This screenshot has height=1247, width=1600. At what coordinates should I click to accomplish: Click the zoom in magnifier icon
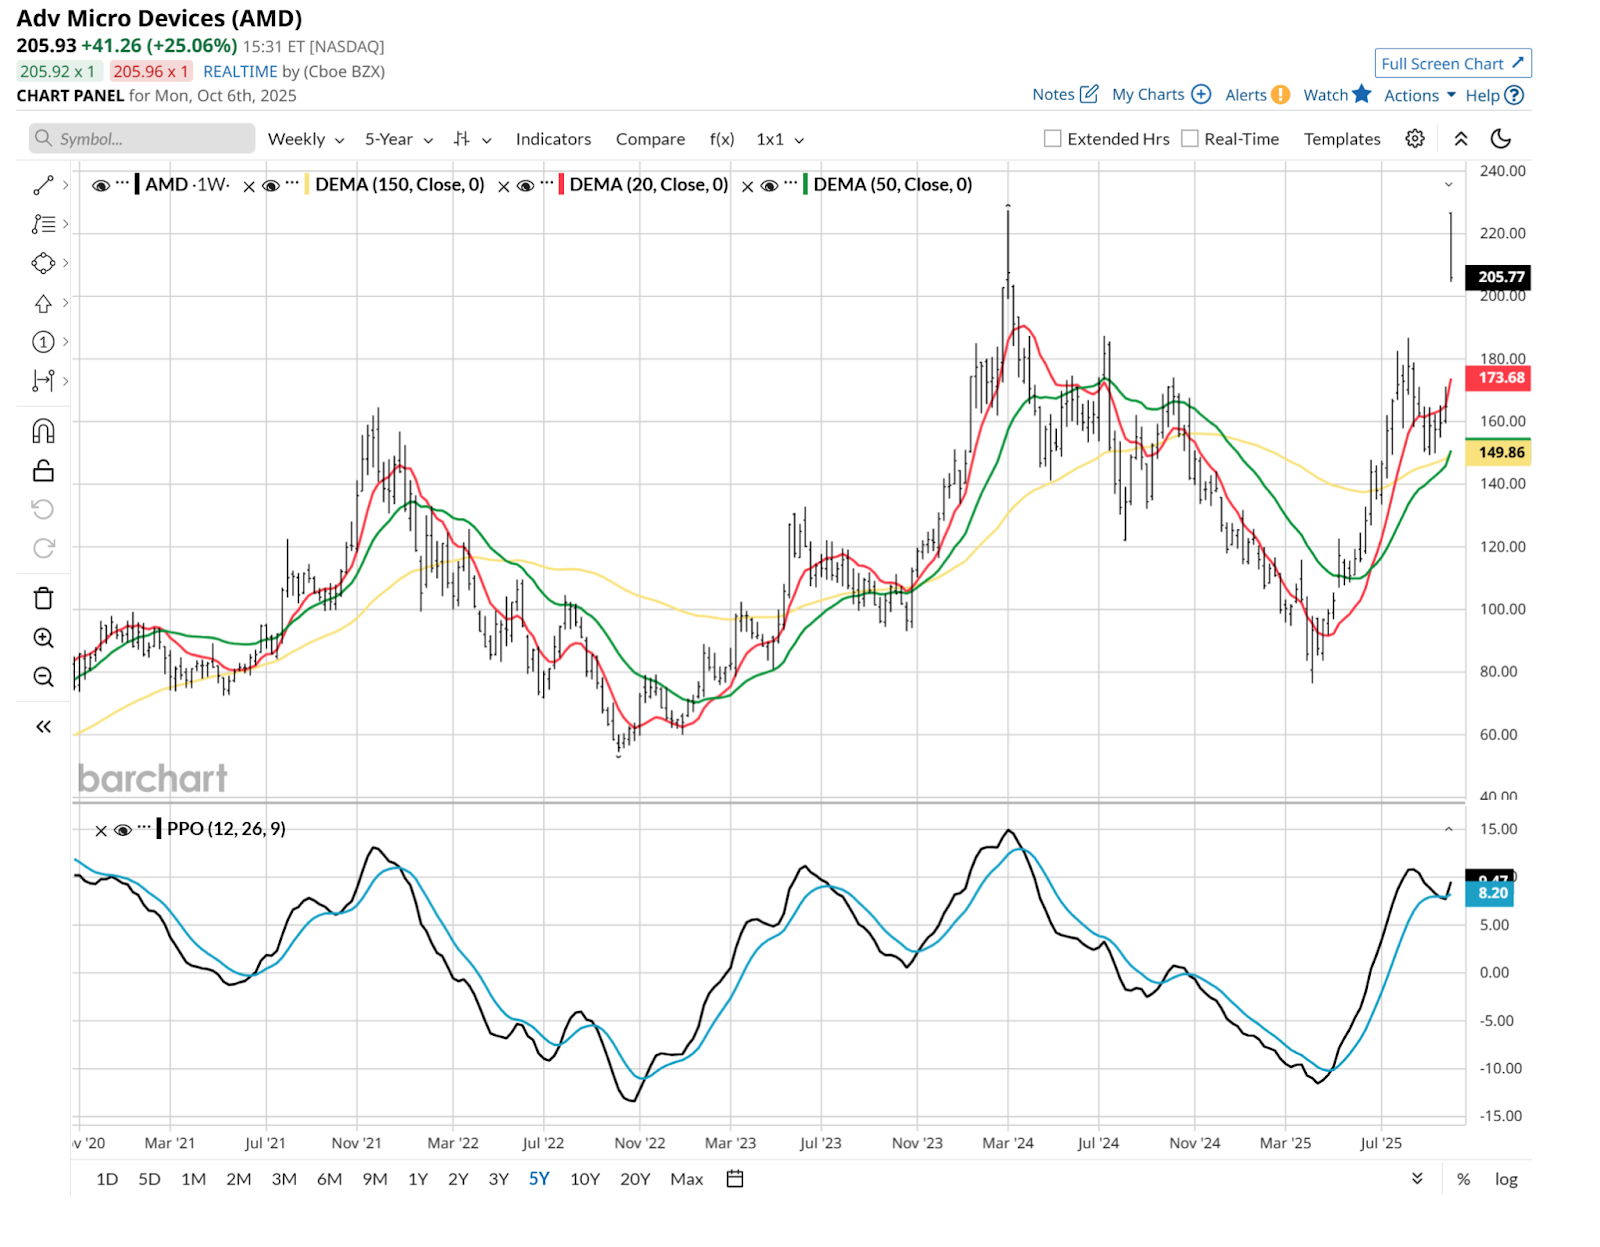pyautogui.click(x=43, y=638)
